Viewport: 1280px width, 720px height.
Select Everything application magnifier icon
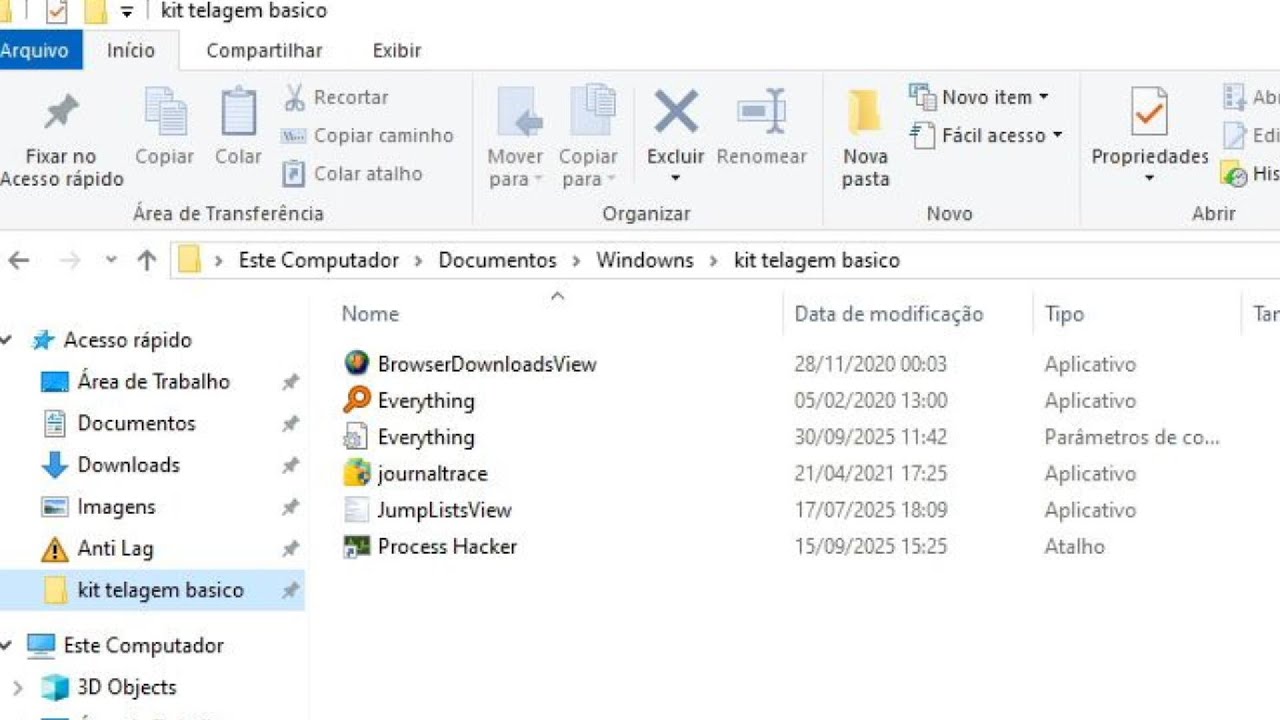(356, 400)
